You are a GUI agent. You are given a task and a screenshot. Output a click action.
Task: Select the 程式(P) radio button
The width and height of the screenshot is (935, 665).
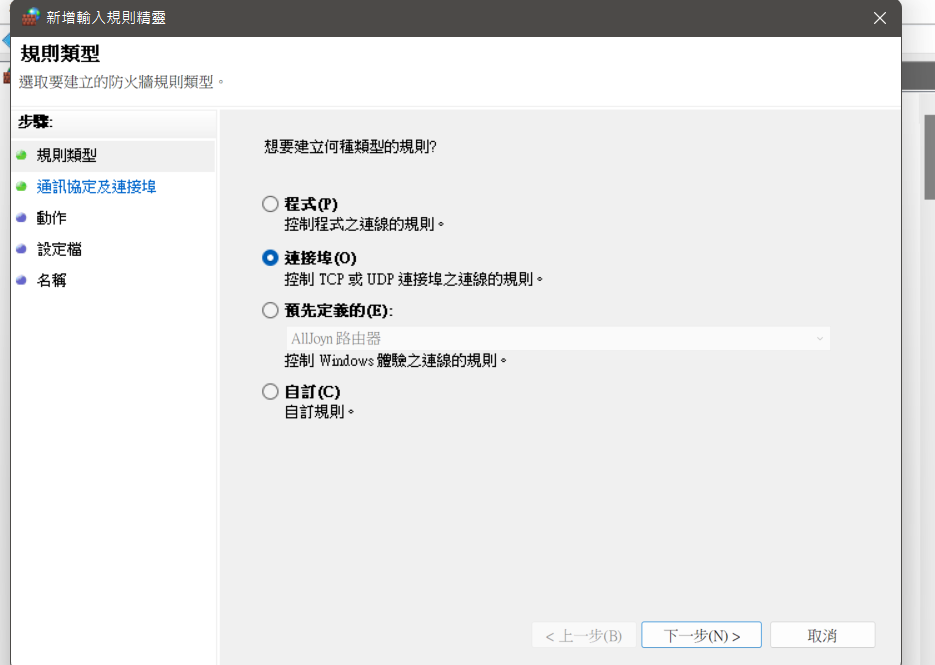(270, 204)
